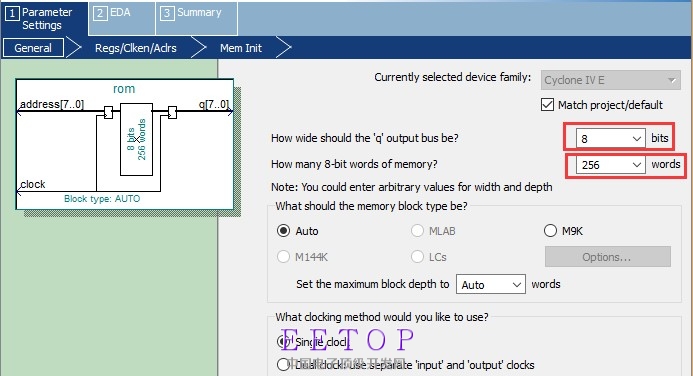Open the memory words count dropdown

pyautogui.click(x=610, y=165)
